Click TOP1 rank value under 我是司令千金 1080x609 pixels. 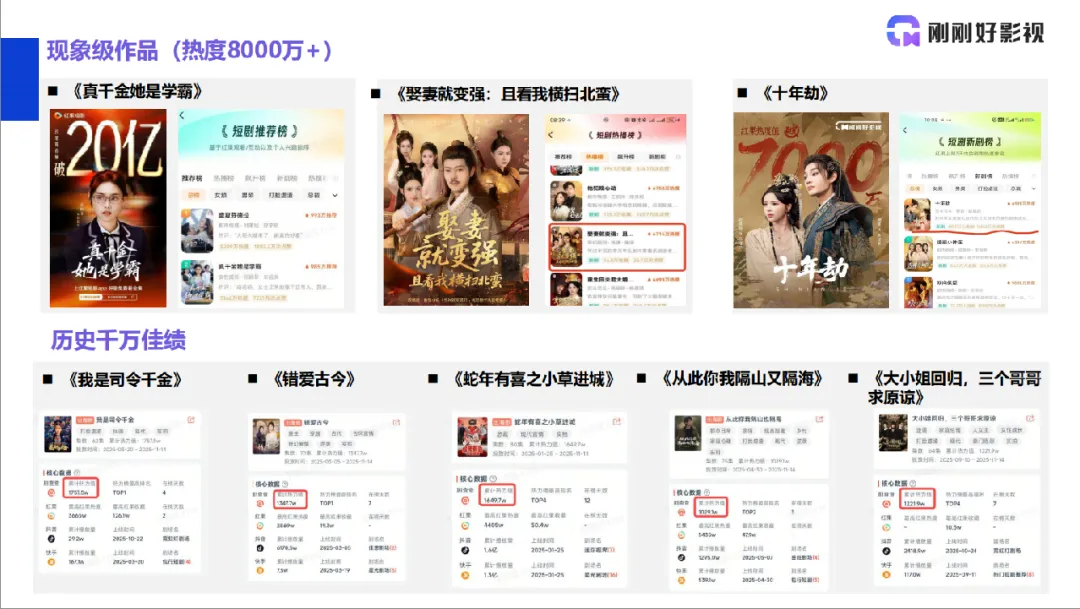click(x=120, y=493)
